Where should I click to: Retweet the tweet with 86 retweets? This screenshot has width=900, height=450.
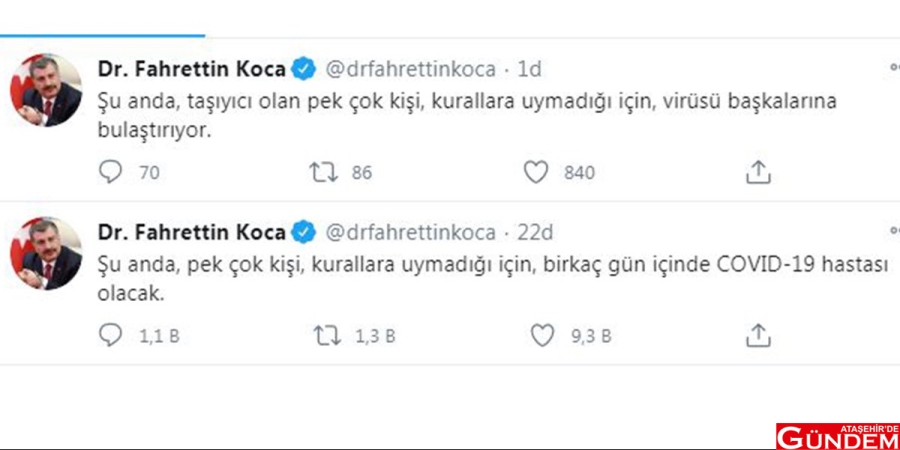tap(324, 172)
